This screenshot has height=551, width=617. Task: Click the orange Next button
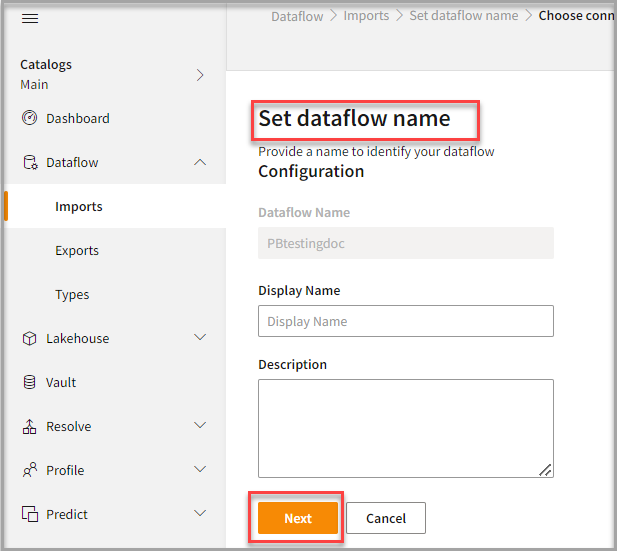[298, 518]
